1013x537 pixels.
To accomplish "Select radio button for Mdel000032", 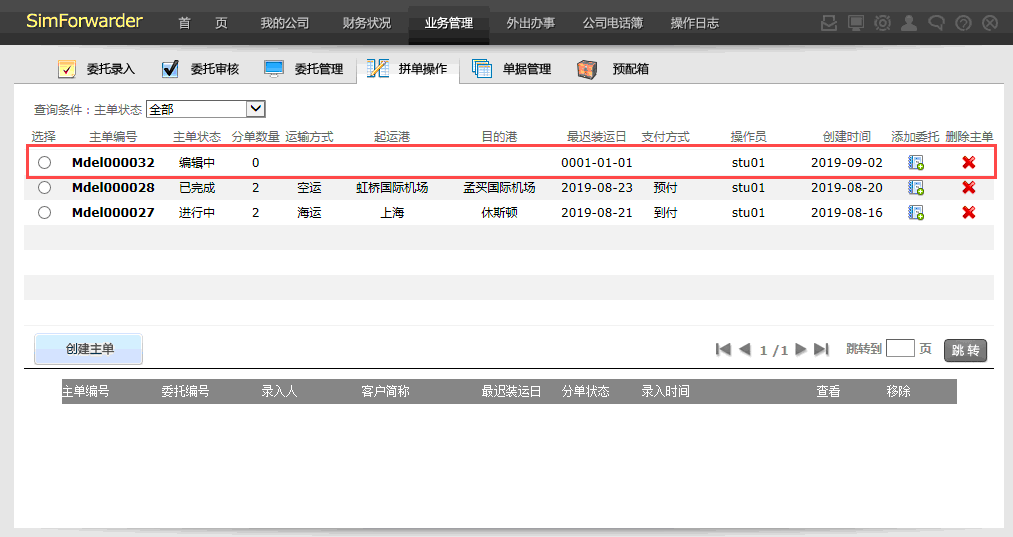I will pos(44,162).
